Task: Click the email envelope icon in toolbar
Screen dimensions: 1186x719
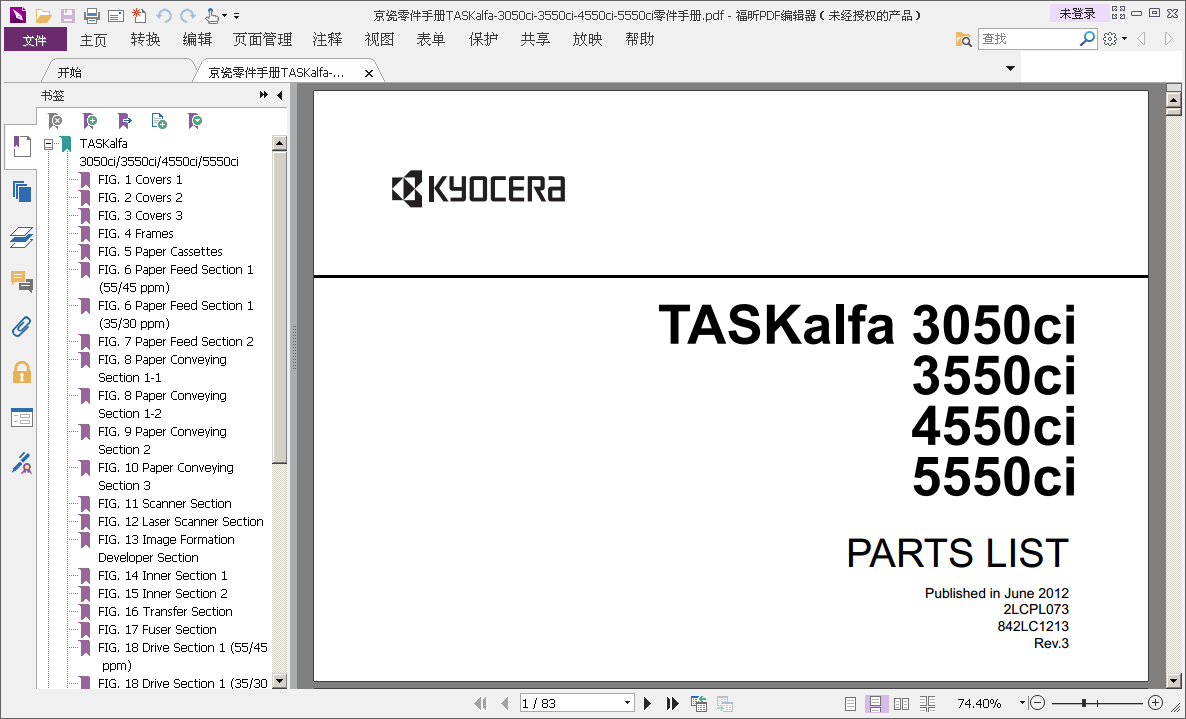Action: [x=116, y=15]
